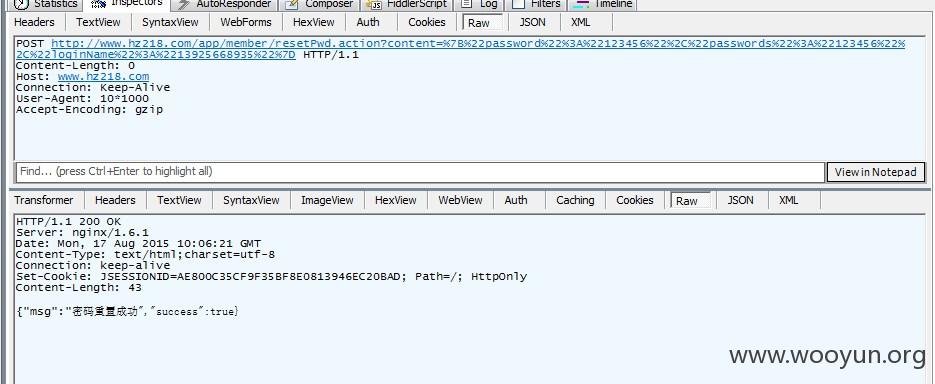Screen dimensions: 935x384
Task: Select response TextView inspector tab
Action: pos(179,200)
